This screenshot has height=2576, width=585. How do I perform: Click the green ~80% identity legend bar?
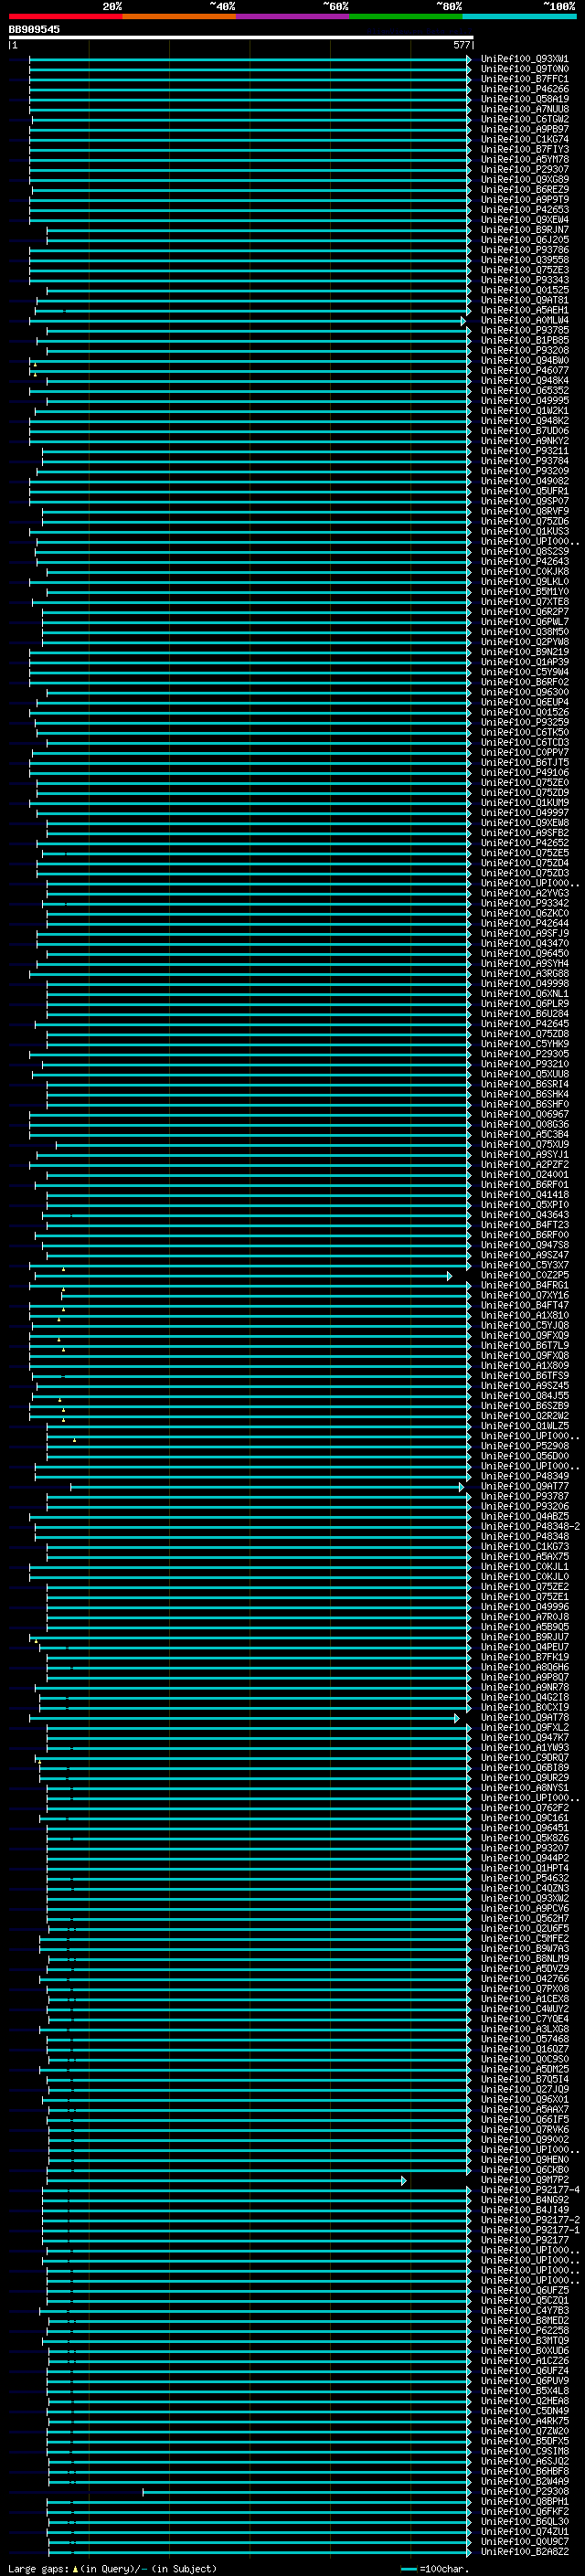(406, 16)
